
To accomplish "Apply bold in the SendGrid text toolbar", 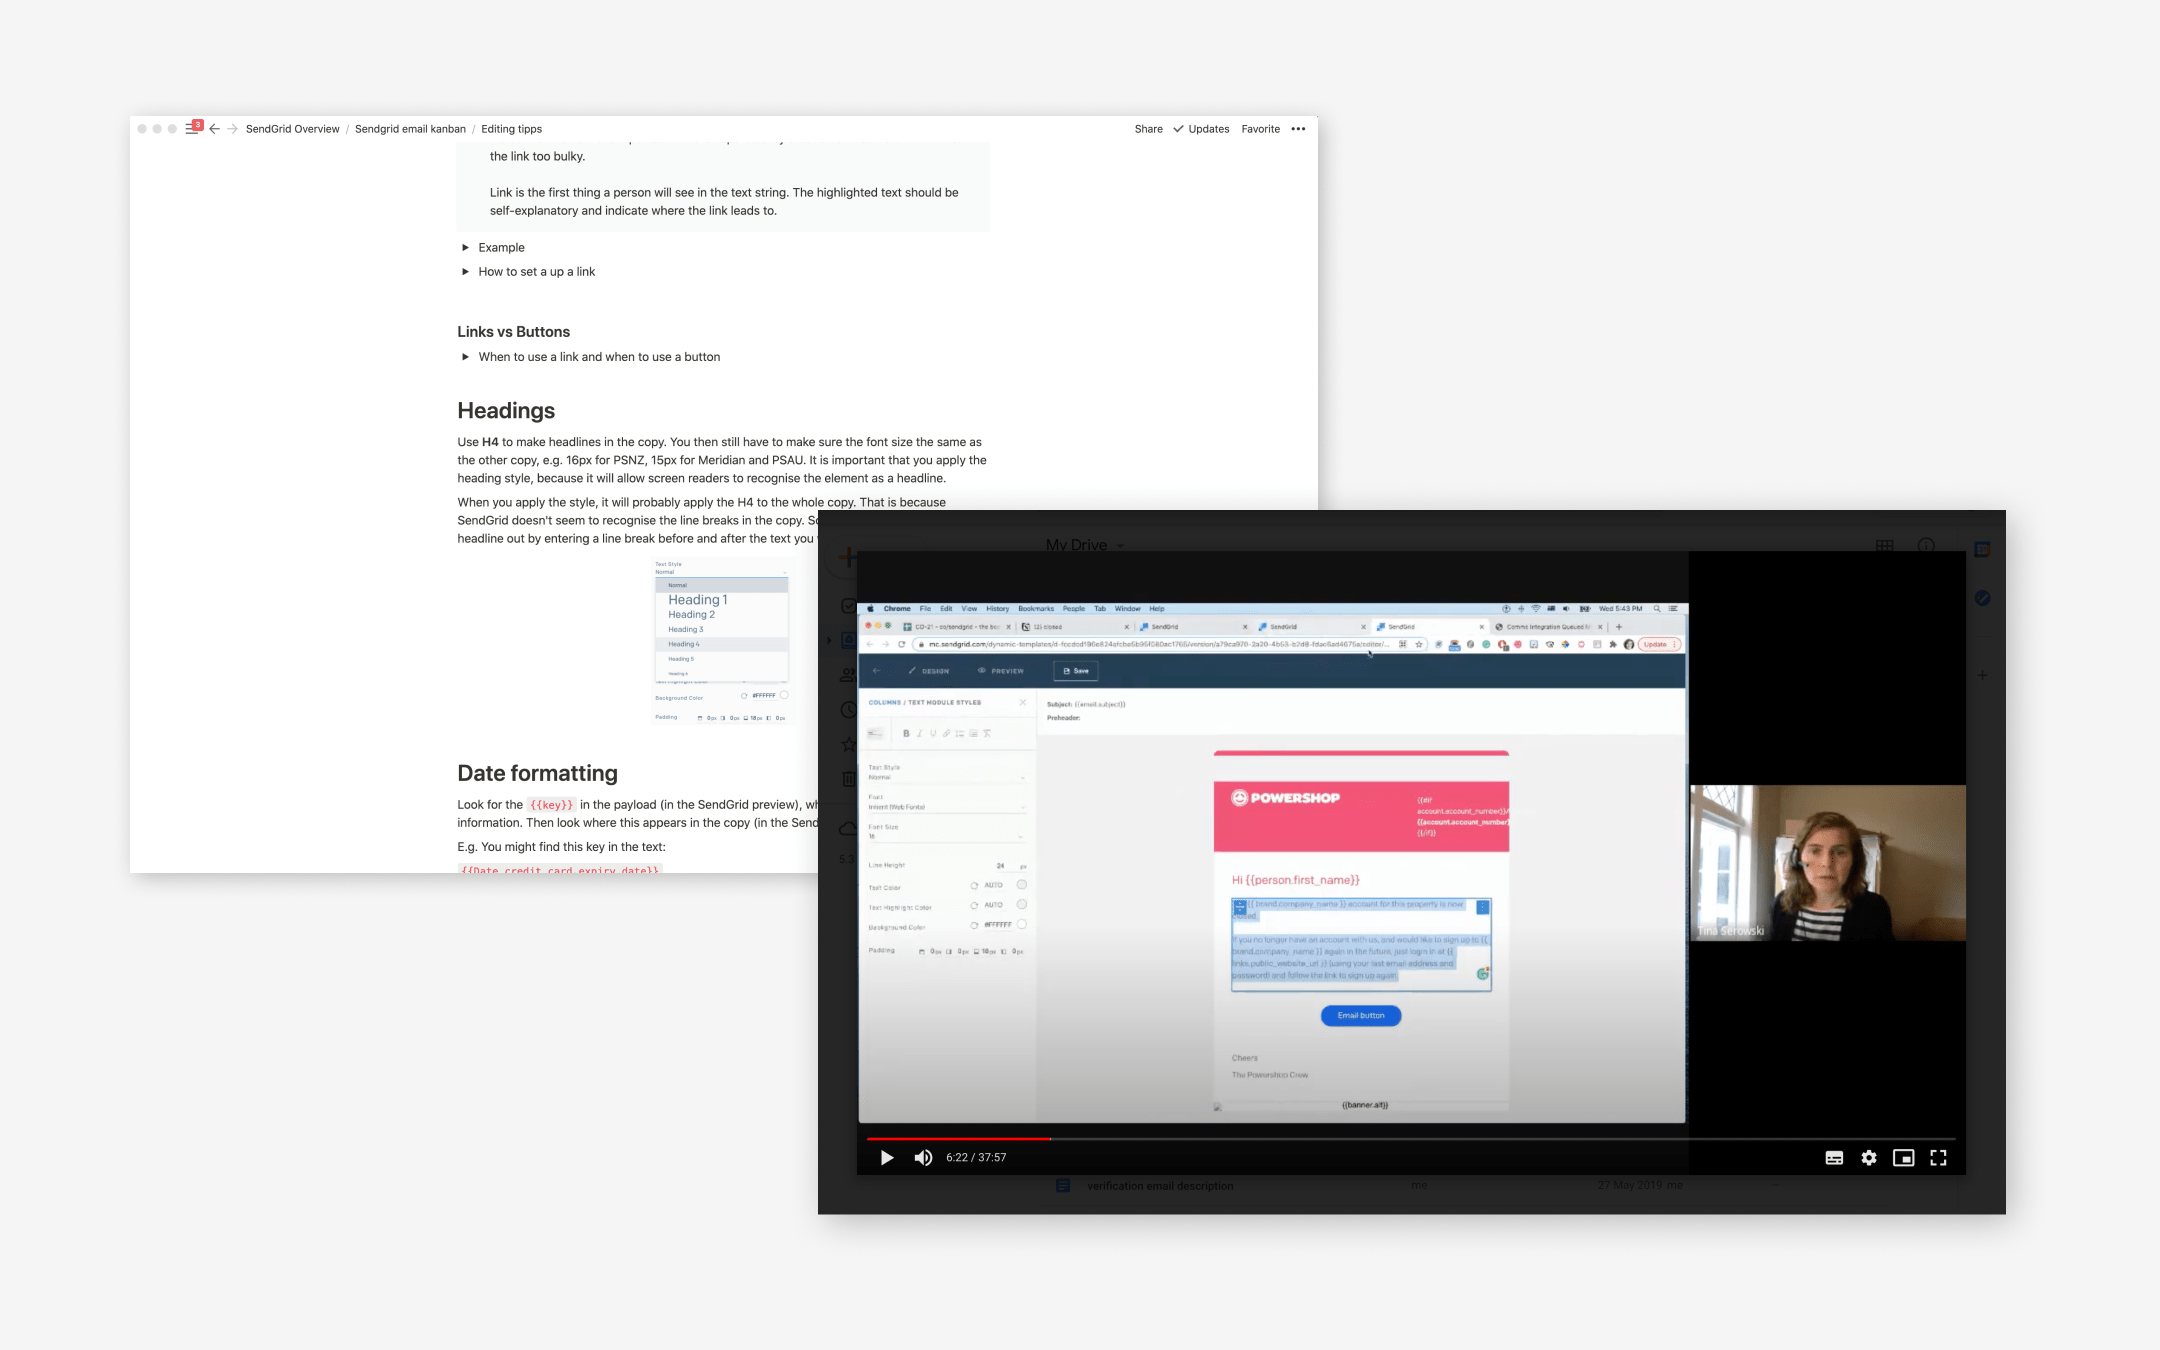I will coord(907,733).
